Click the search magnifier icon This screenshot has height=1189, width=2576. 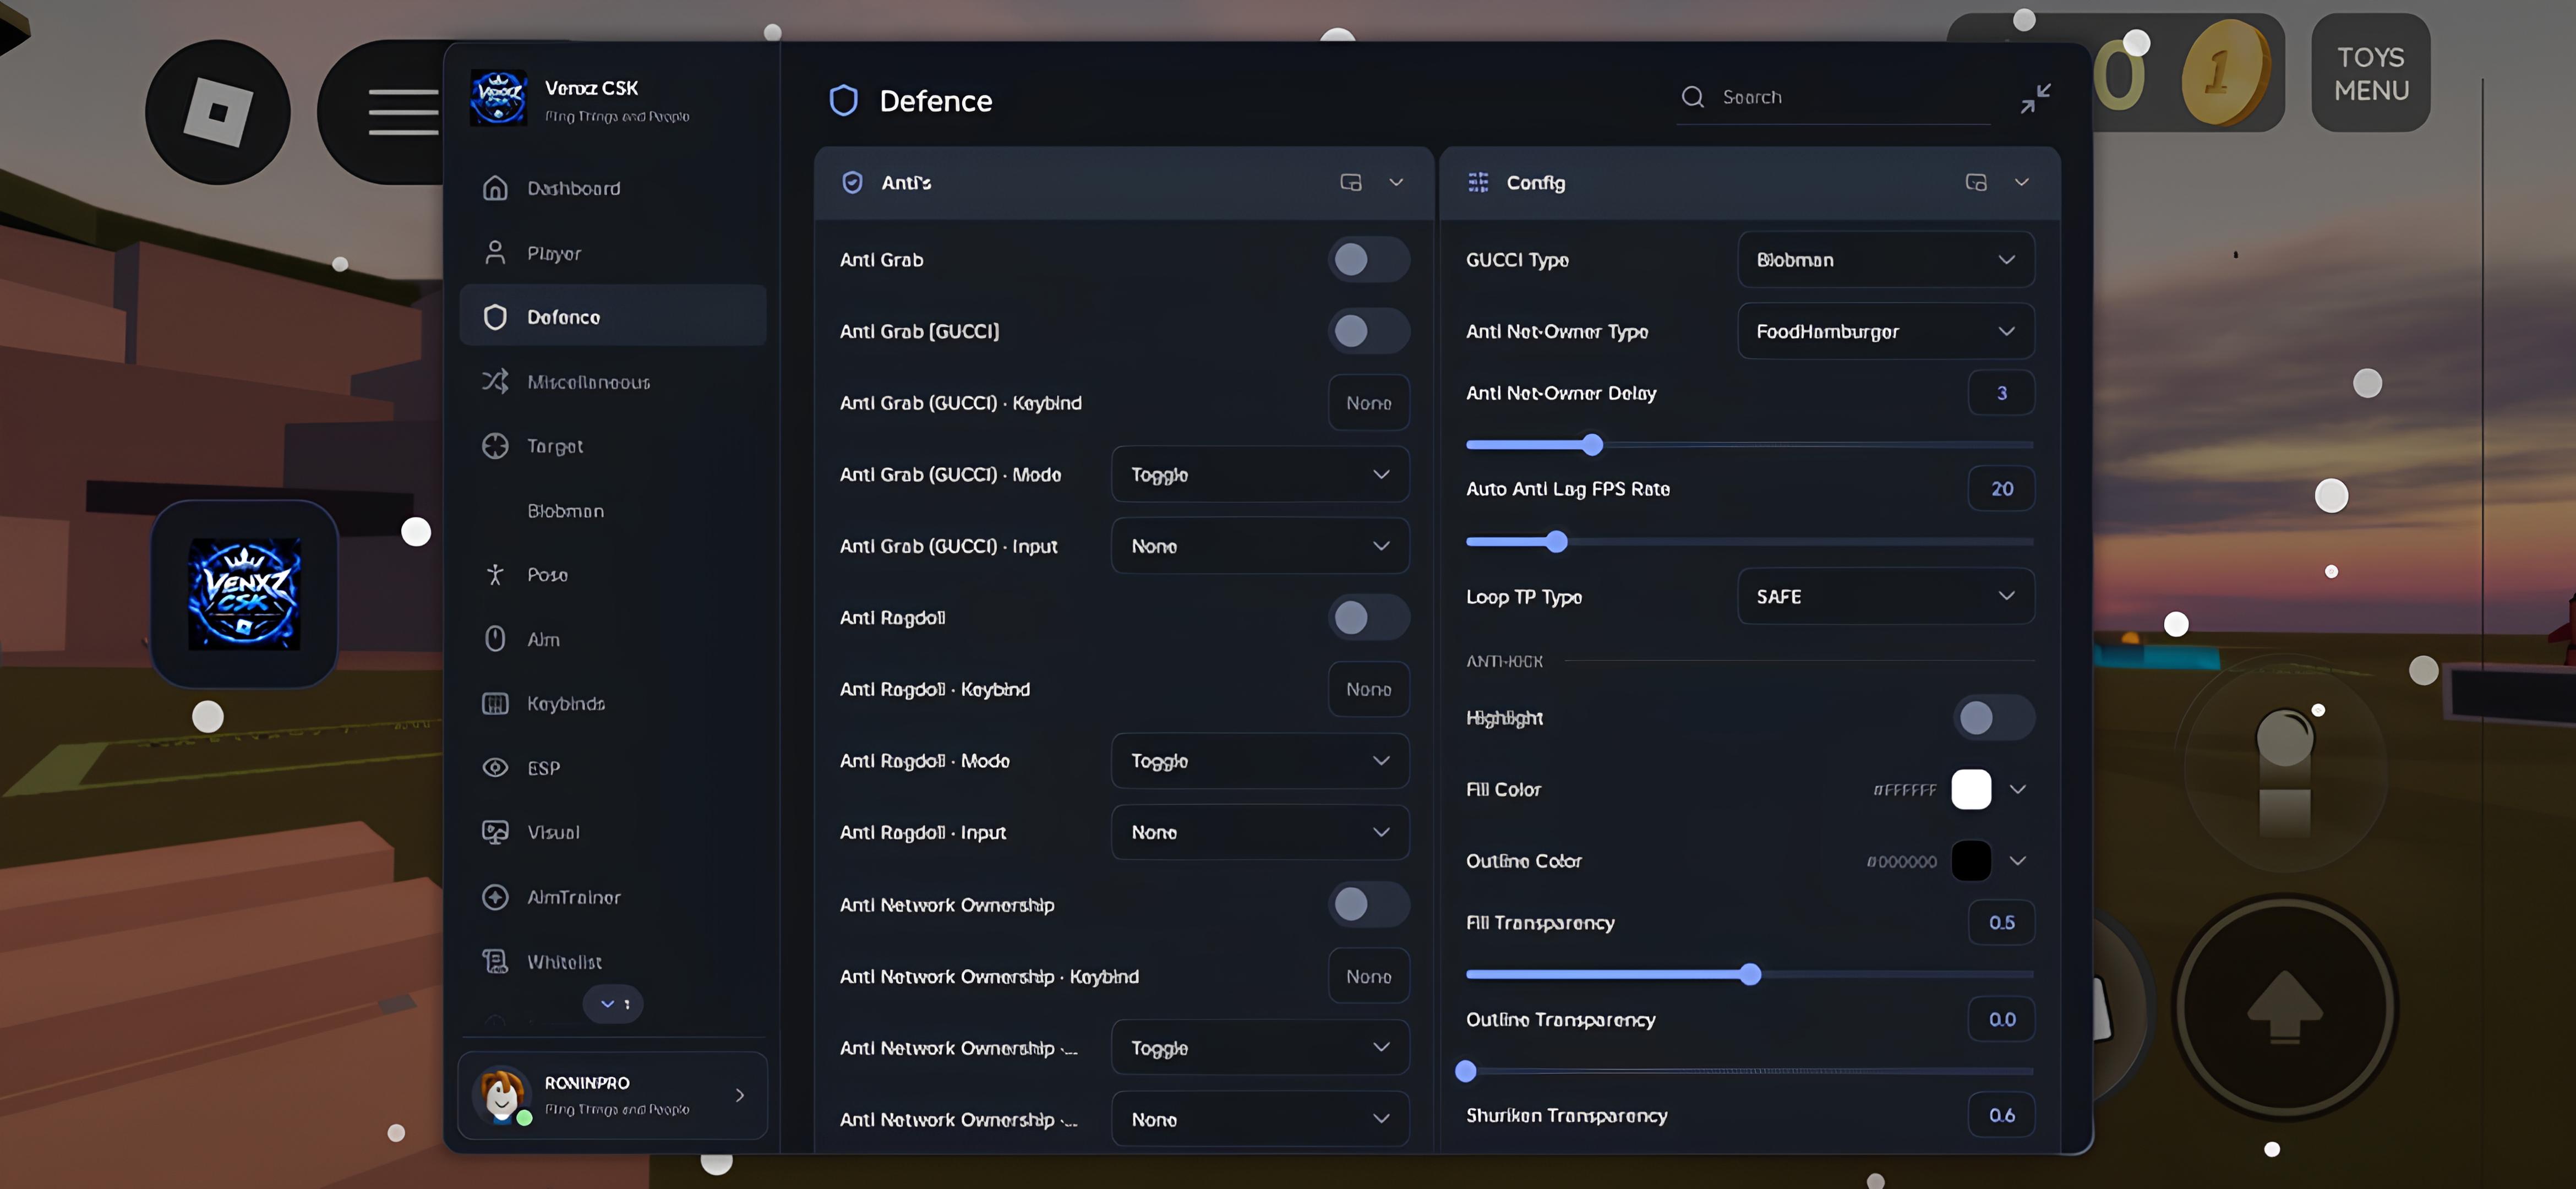pos(1692,97)
